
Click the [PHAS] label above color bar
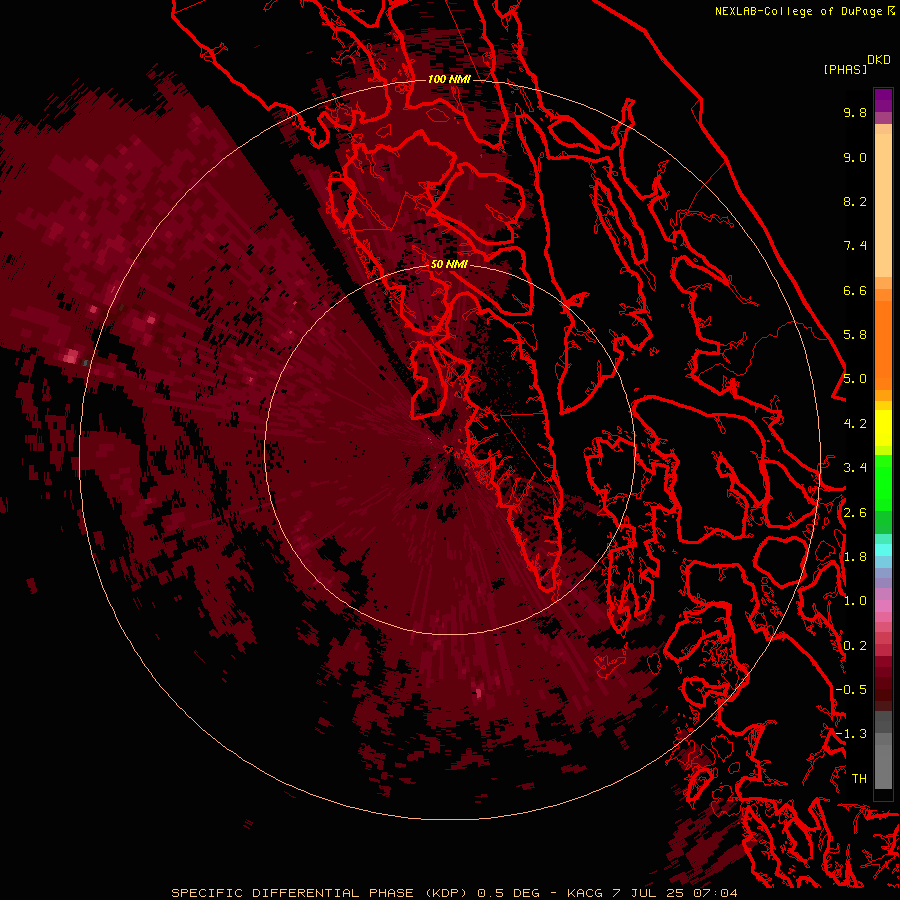(845, 69)
